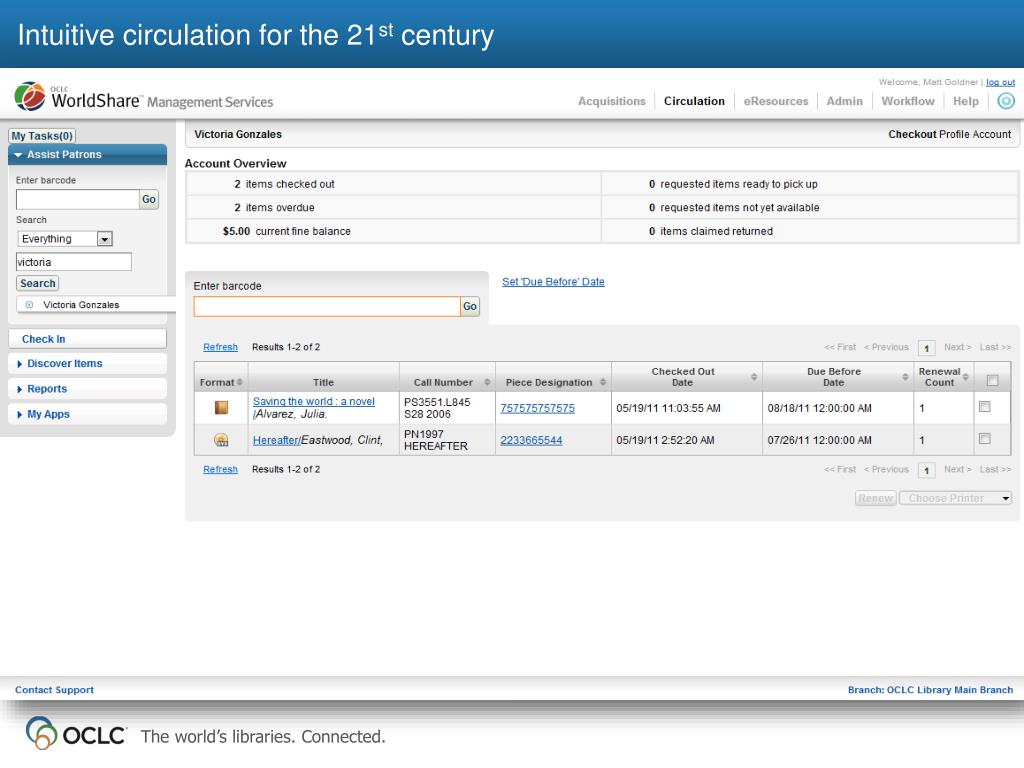The image size is (1024, 768).
Task: Click the sidebar Enter barcode field
Action: pyautogui.click(x=78, y=199)
